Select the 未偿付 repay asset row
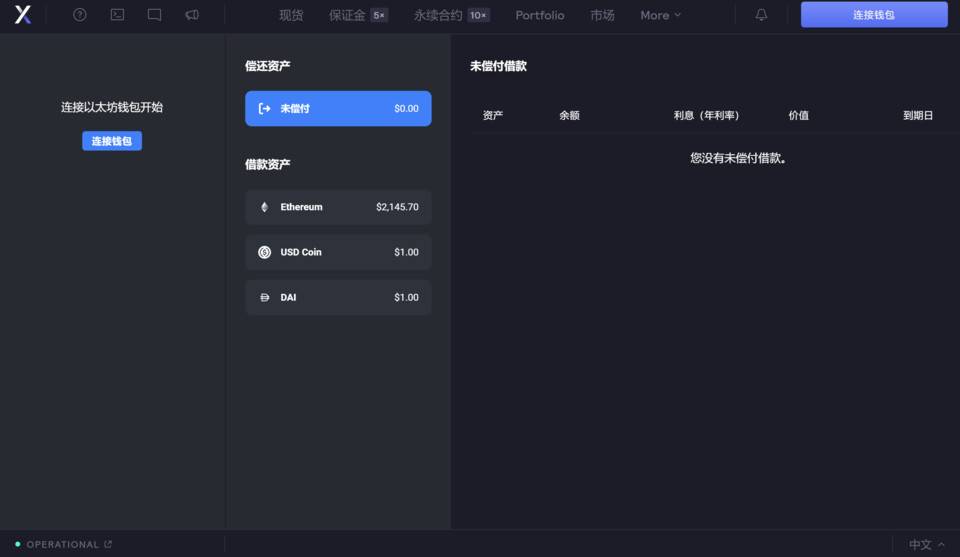The width and height of the screenshot is (960, 557). [x=338, y=108]
